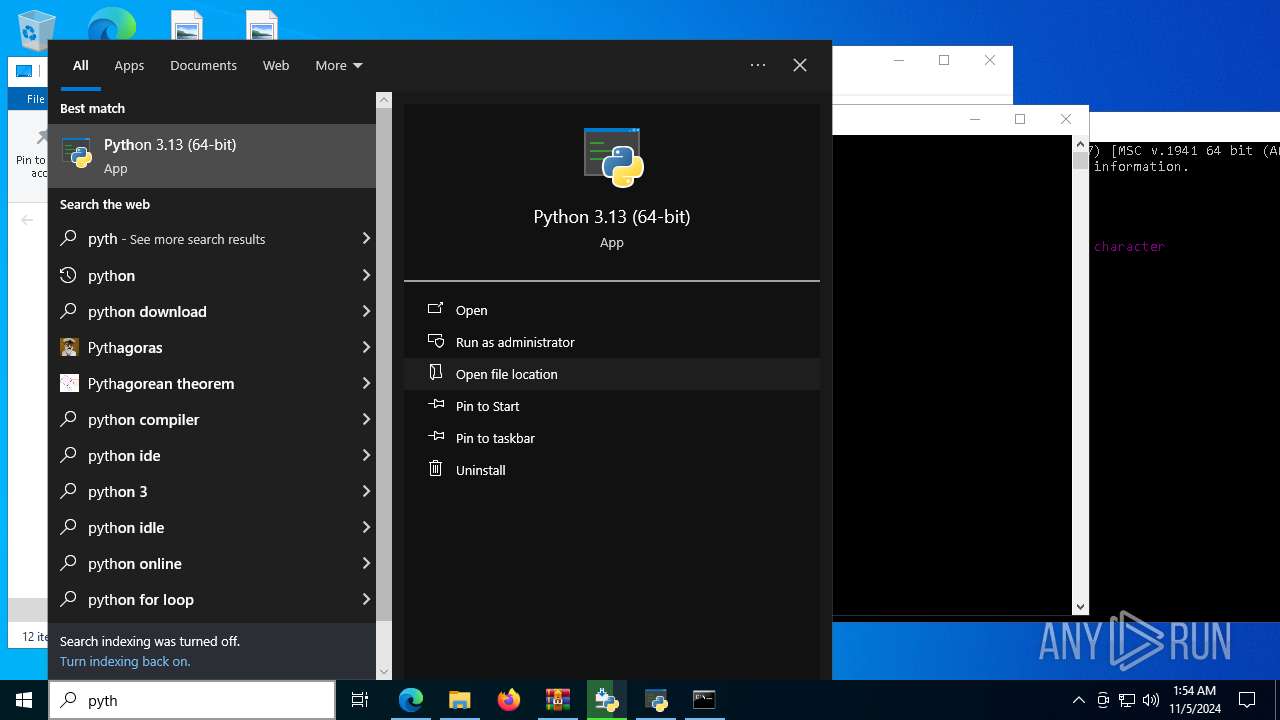This screenshot has width=1280, height=720.
Task: Switch to Python console taskbar icon
Action: (656, 700)
